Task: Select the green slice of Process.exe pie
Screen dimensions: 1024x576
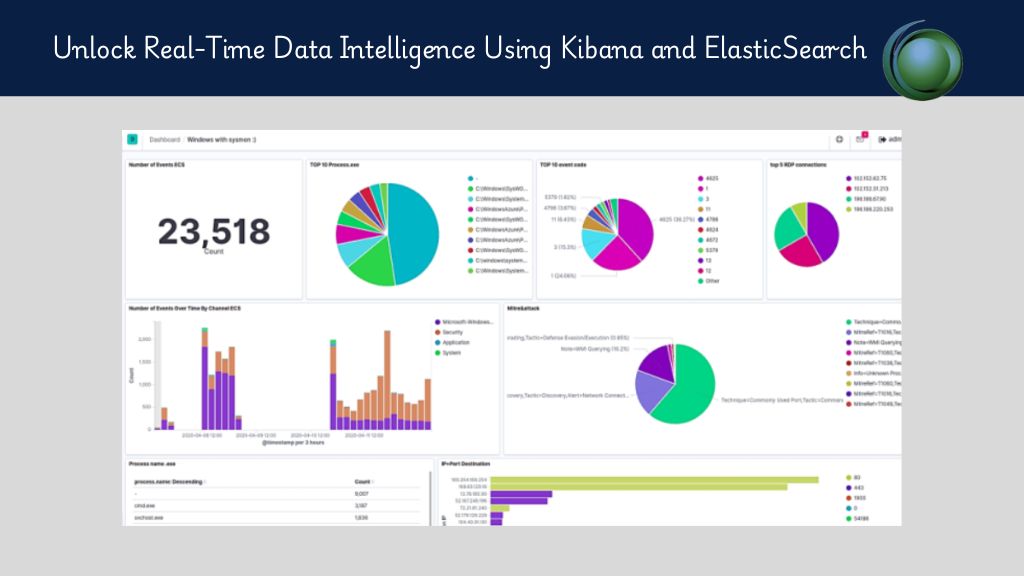Action: [x=375, y=264]
